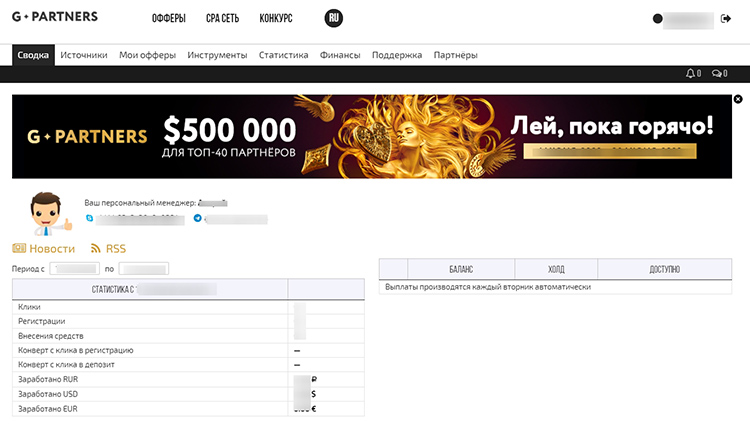Click the blurred username in header
Viewport: 750px width, 428px height.
pos(688,20)
